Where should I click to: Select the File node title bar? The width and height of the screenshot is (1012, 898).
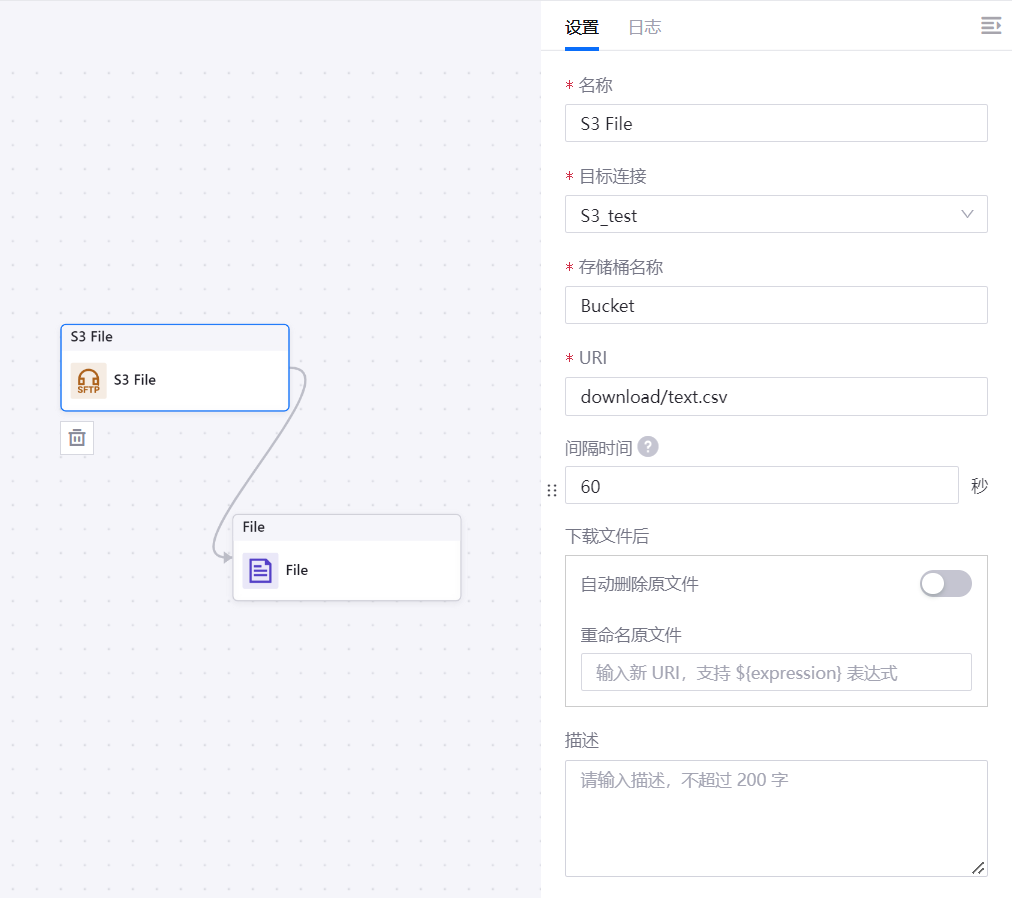click(x=346, y=527)
